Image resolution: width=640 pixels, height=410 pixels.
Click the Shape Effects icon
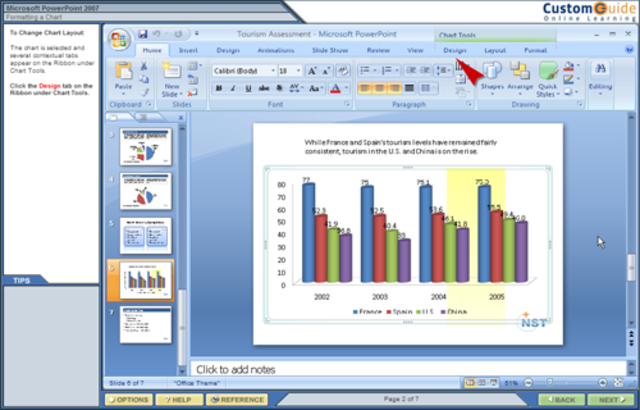[569, 92]
